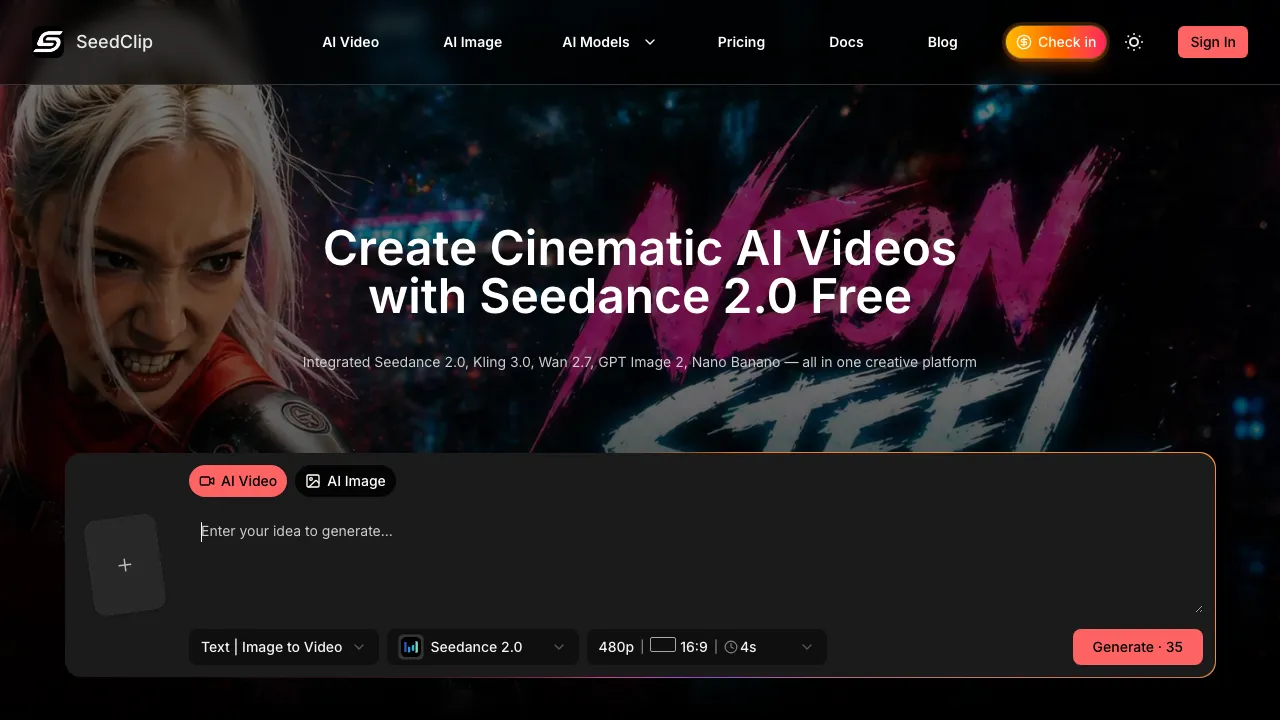The width and height of the screenshot is (1280, 720).
Task: Click the SeedClip brand name
Action: (114, 42)
